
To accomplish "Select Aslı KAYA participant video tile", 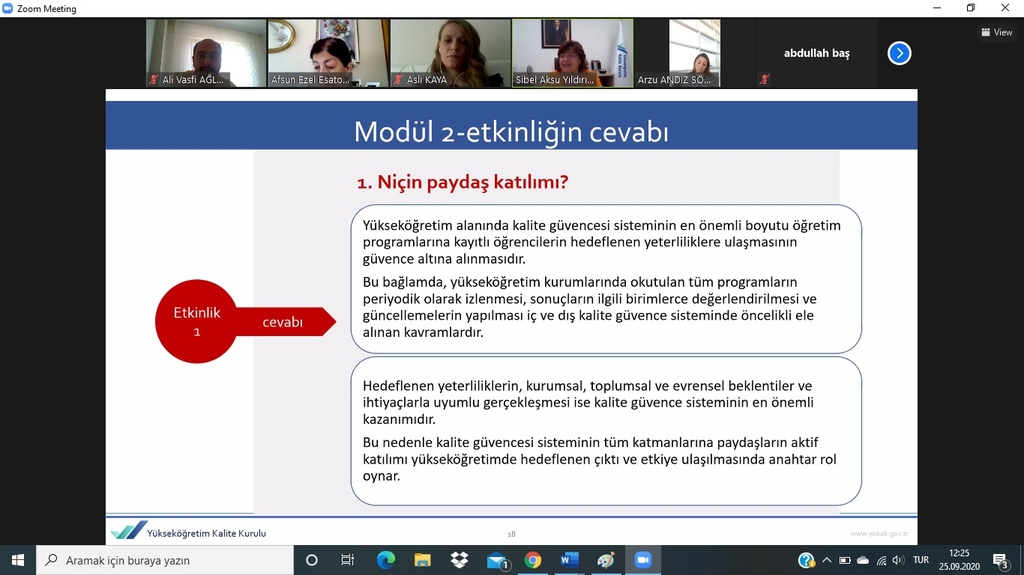I will (450, 53).
